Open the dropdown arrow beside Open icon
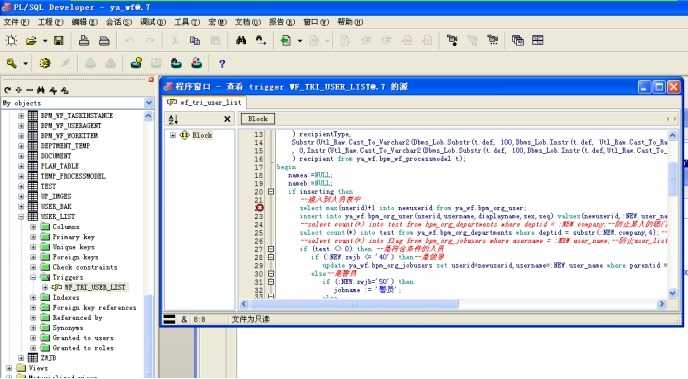 [x=45, y=41]
